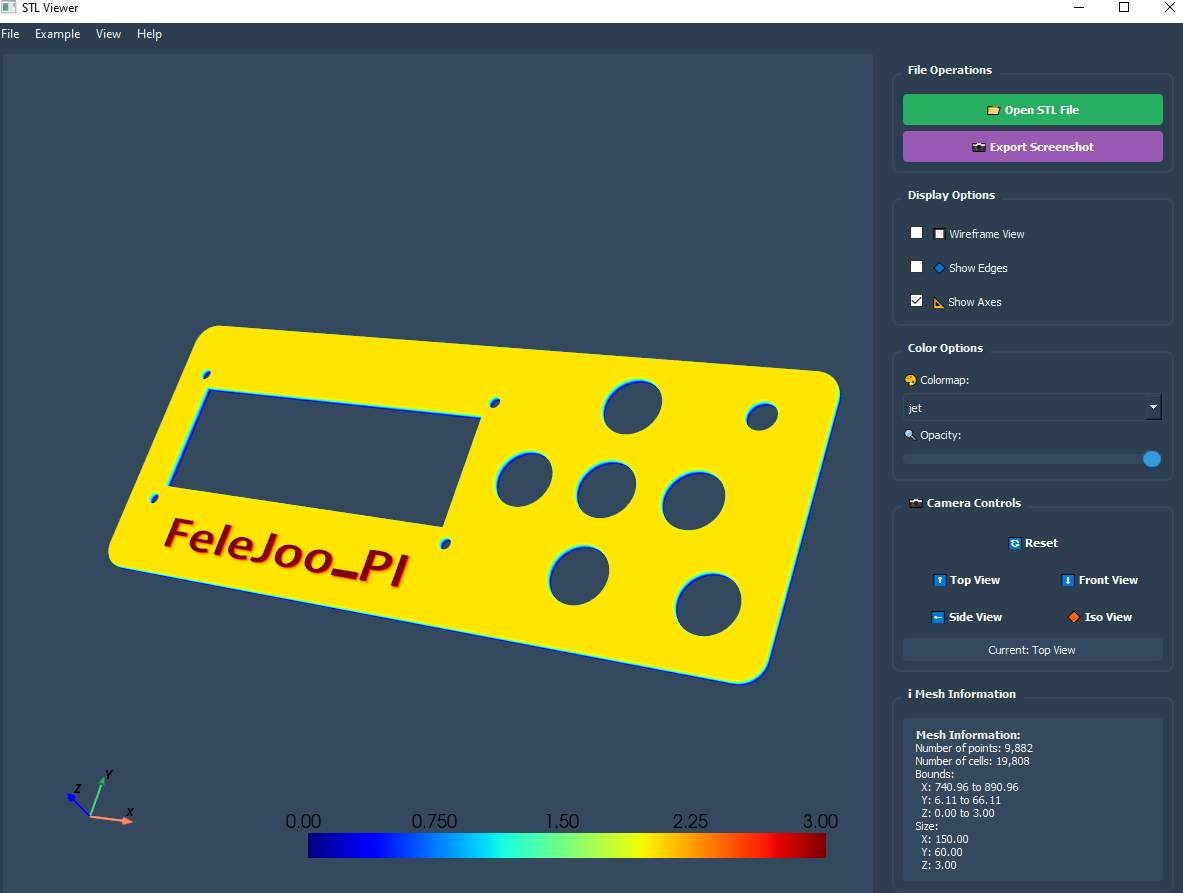1183x893 pixels.
Task: Click the Number of cells: 19,808 text
Action: (x=972, y=761)
